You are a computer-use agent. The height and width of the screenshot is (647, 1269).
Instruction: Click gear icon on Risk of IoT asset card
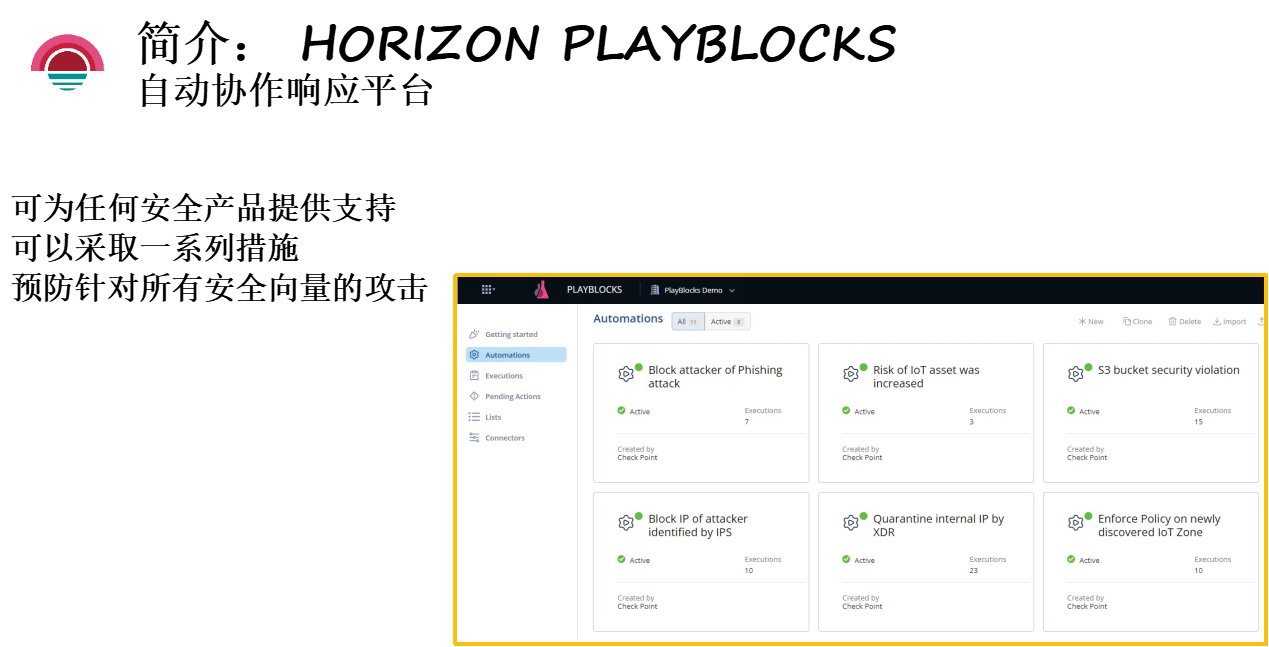click(x=850, y=374)
